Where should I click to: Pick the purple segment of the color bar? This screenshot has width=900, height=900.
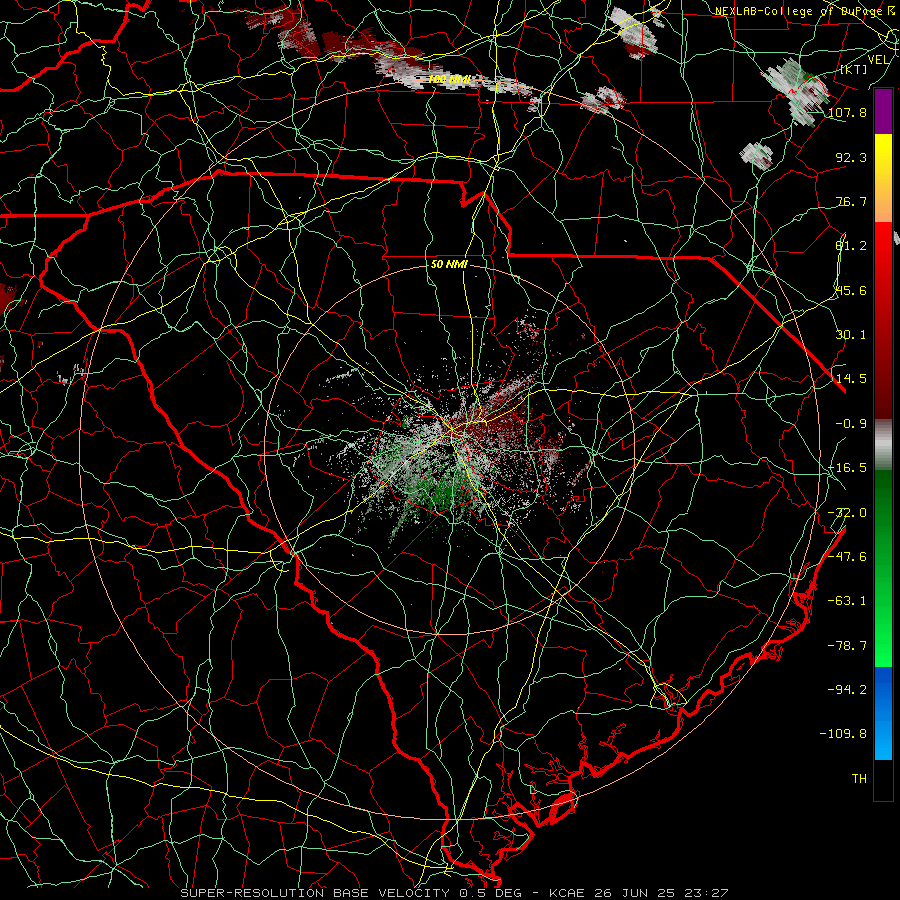[x=883, y=111]
